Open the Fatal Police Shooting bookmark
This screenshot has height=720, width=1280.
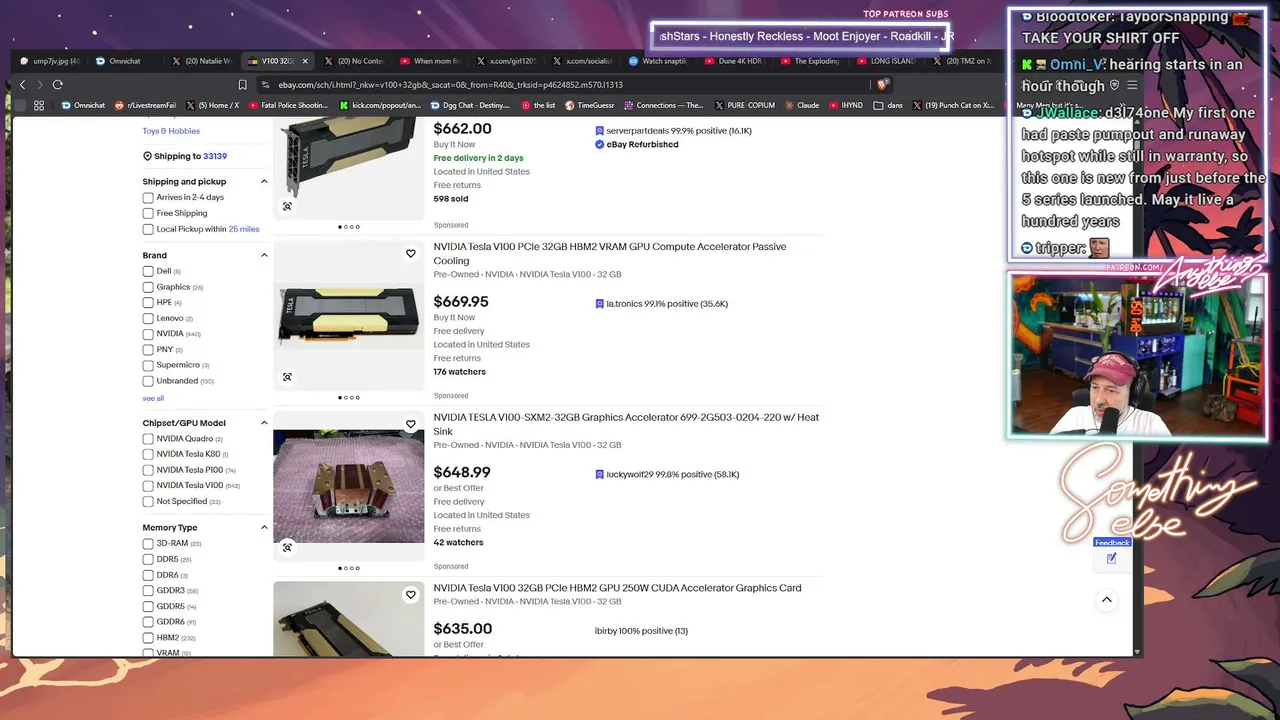287,105
